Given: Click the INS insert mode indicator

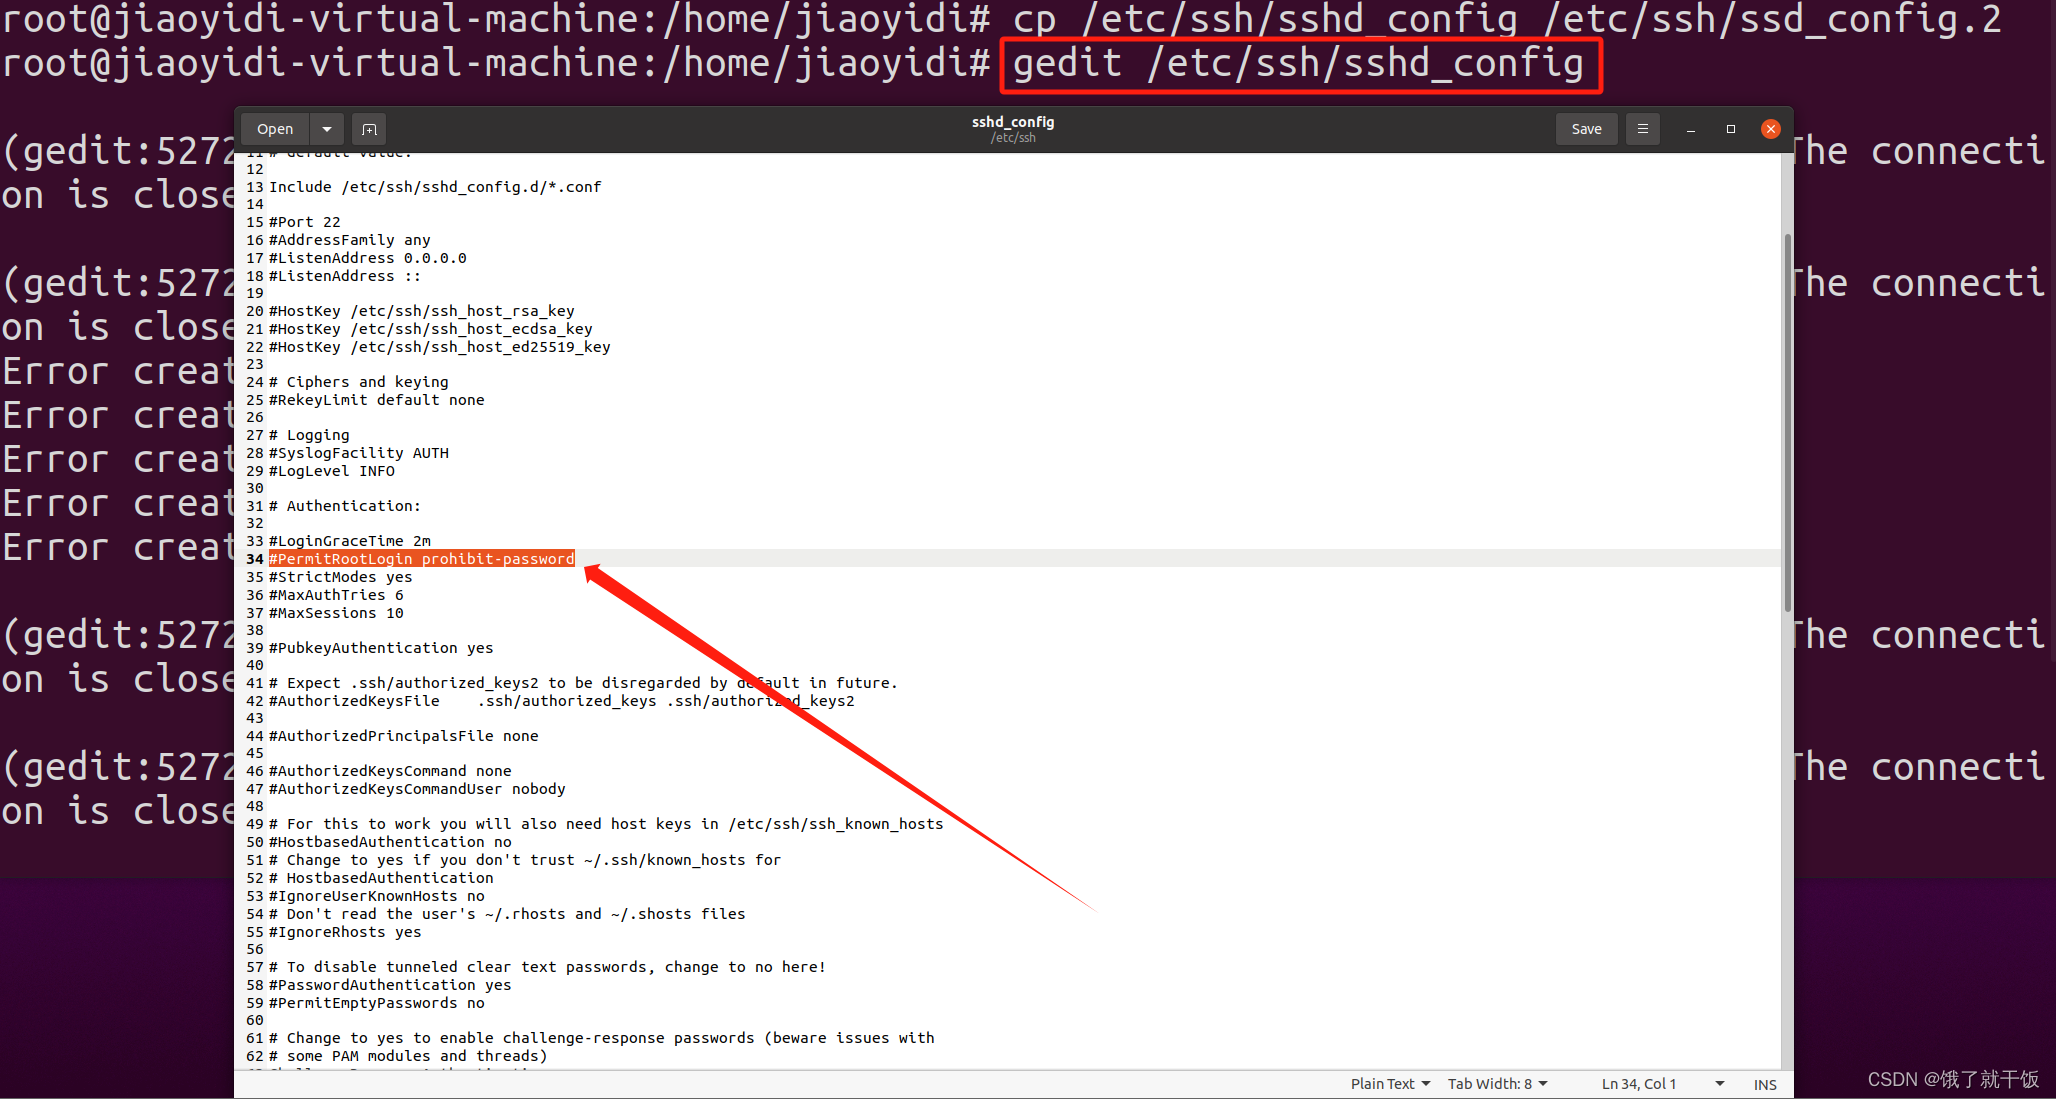Looking at the screenshot, I should click(1768, 1083).
